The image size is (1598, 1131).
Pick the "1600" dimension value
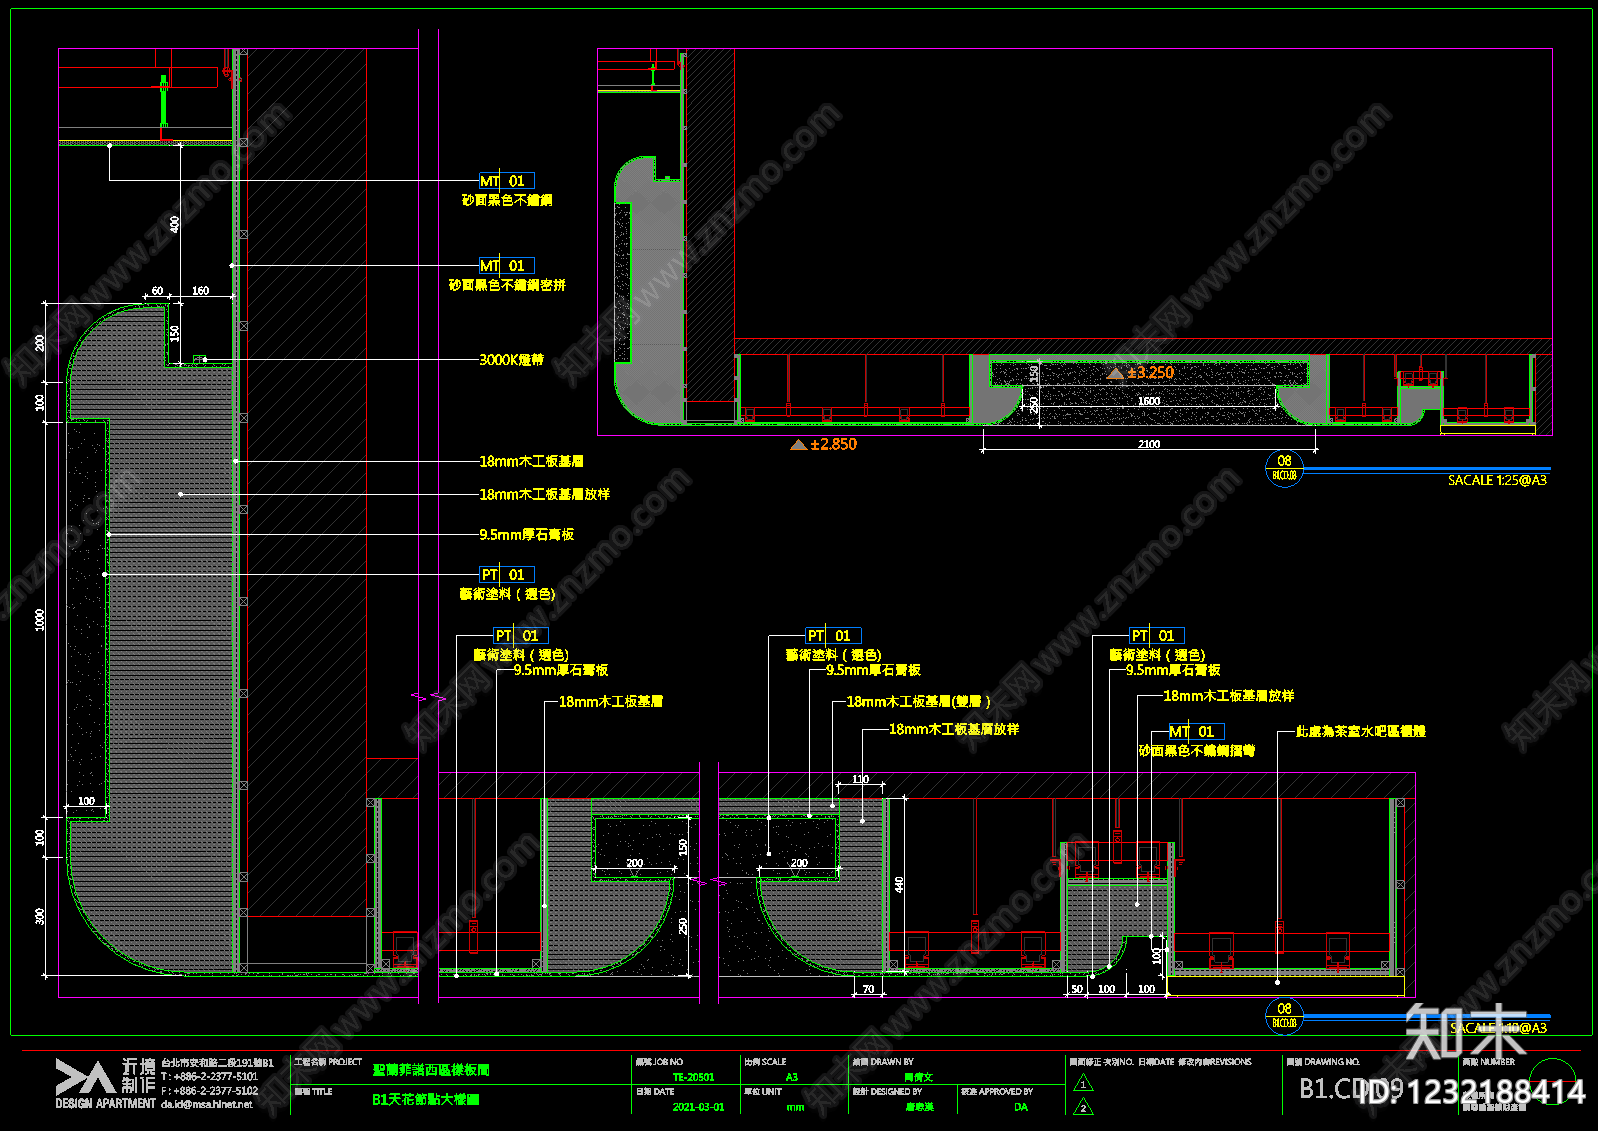click(1149, 401)
